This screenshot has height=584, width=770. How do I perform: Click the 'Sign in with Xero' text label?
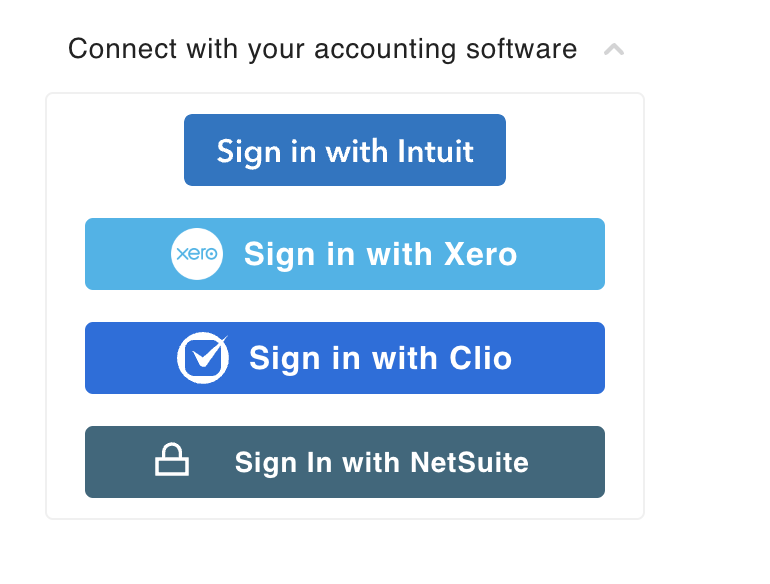tap(380, 254)
